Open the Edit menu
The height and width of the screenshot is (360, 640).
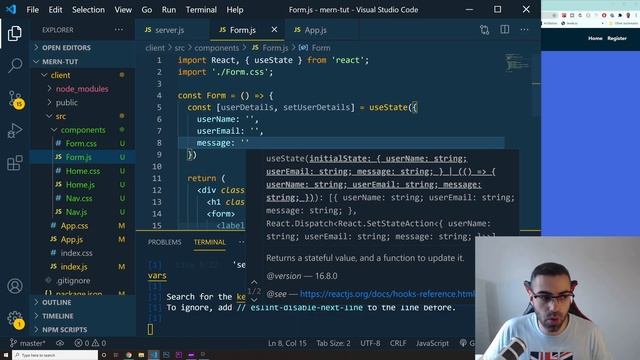click(x=55, y=9)
